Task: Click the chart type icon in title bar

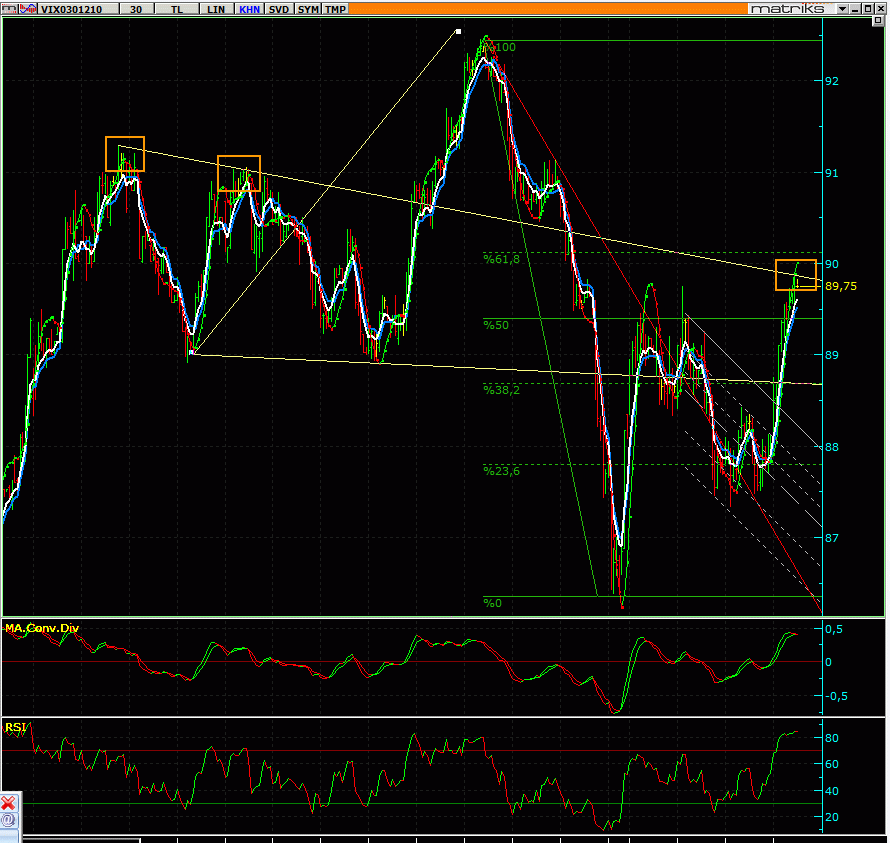Action: click(26, 8)
